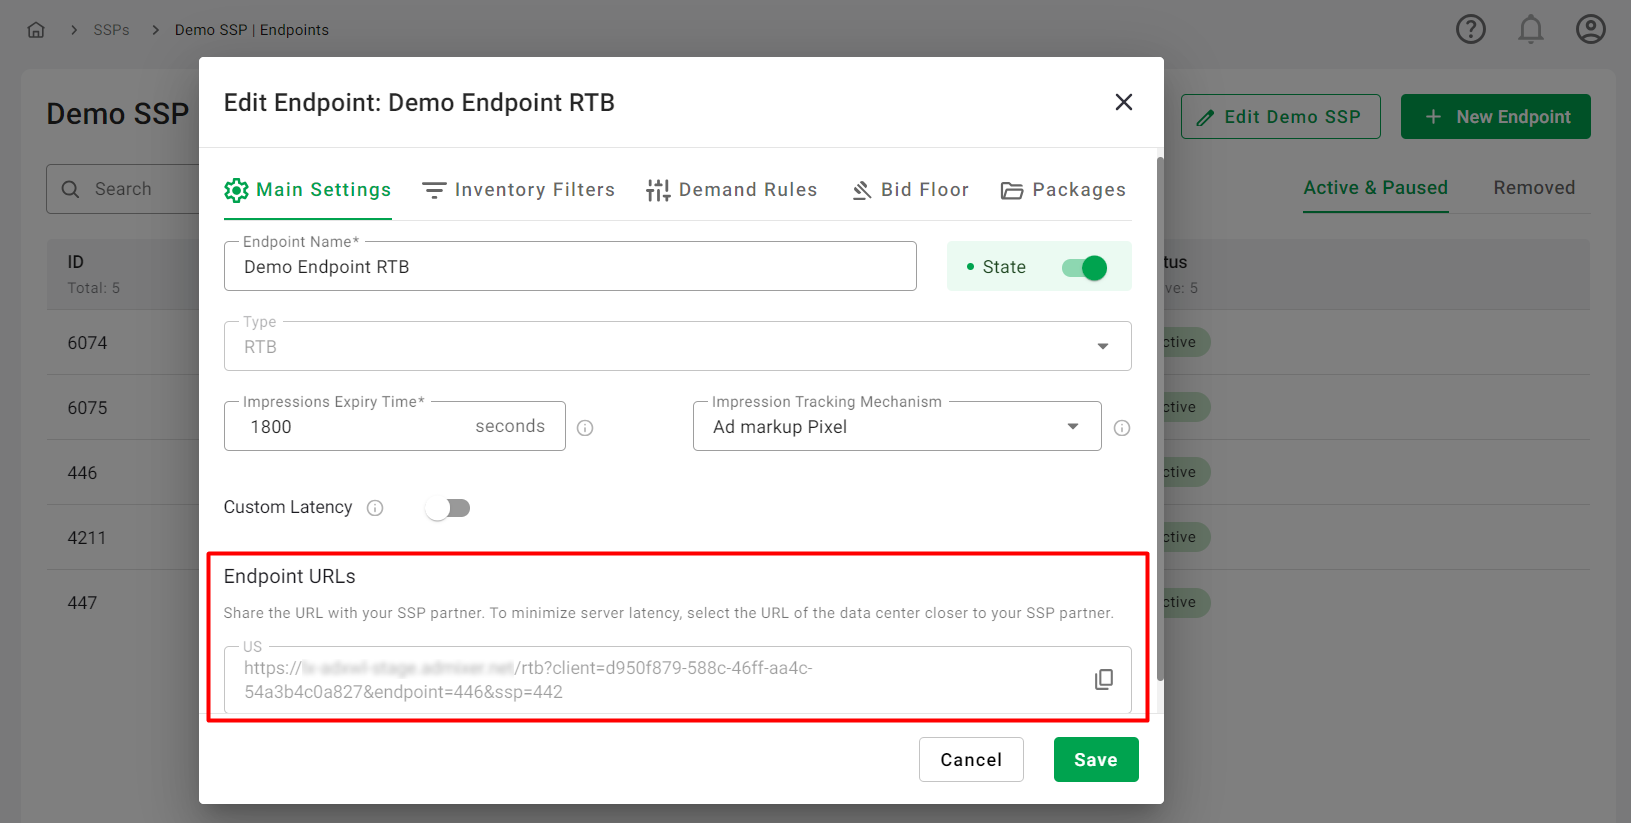Click info icon beside Impression Tracking Mechanism
Screen dimensions: 1631x823
tap(1122, 428)
